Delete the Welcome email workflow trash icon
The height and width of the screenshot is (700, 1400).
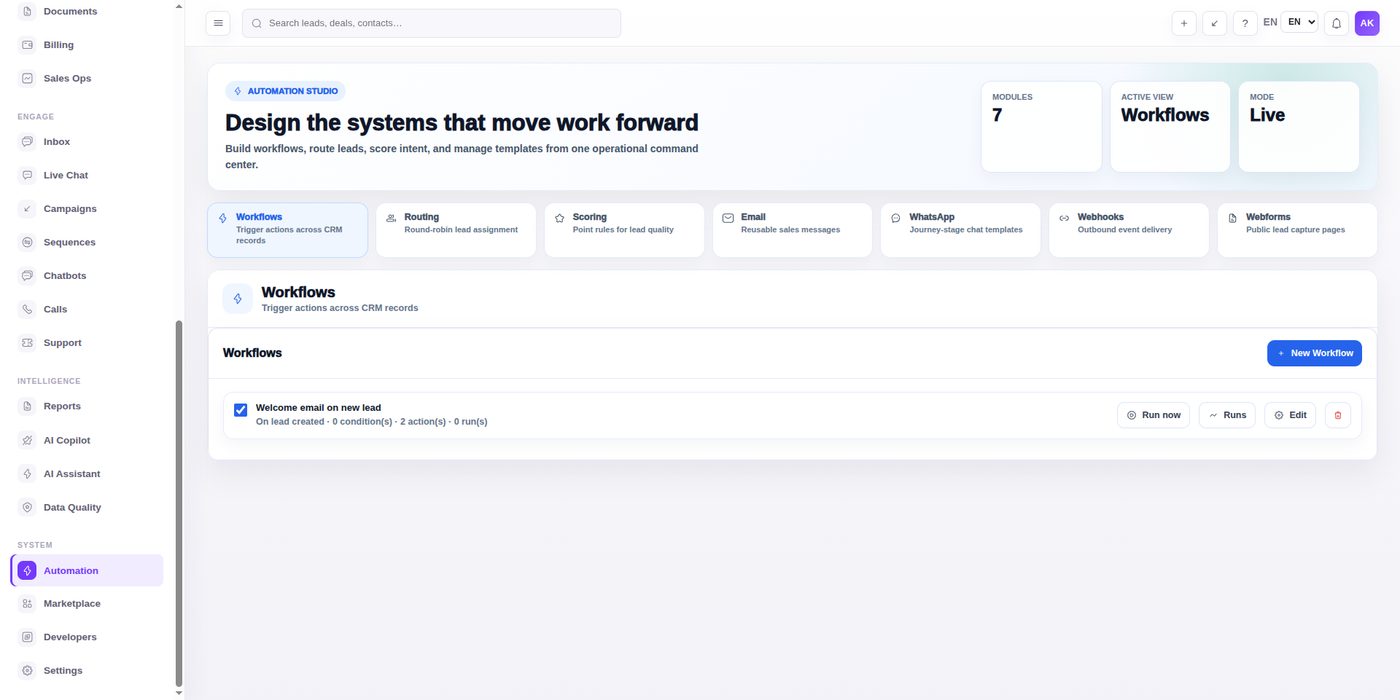(1338, 415)
